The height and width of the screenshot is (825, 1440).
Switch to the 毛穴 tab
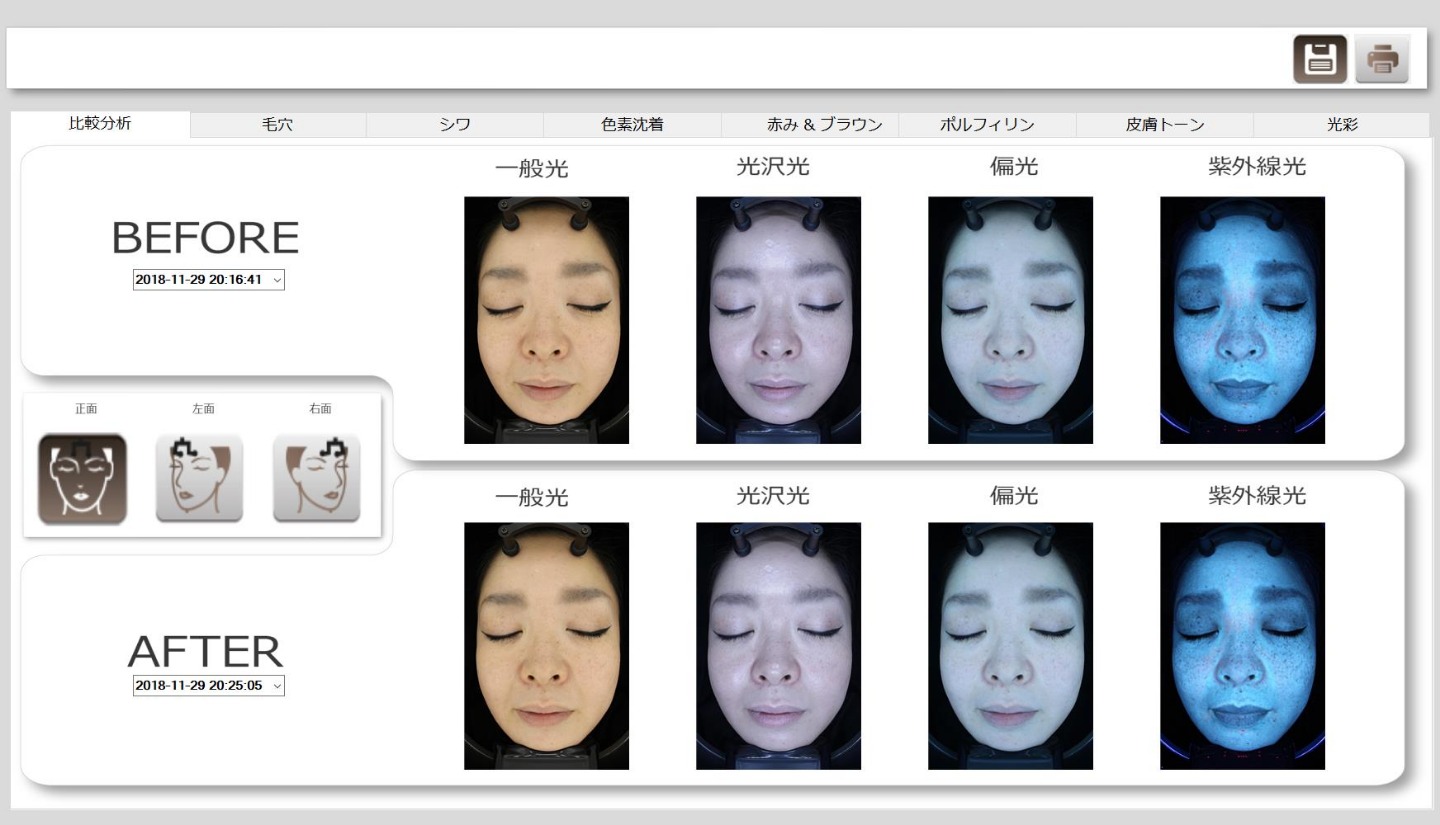277,125
